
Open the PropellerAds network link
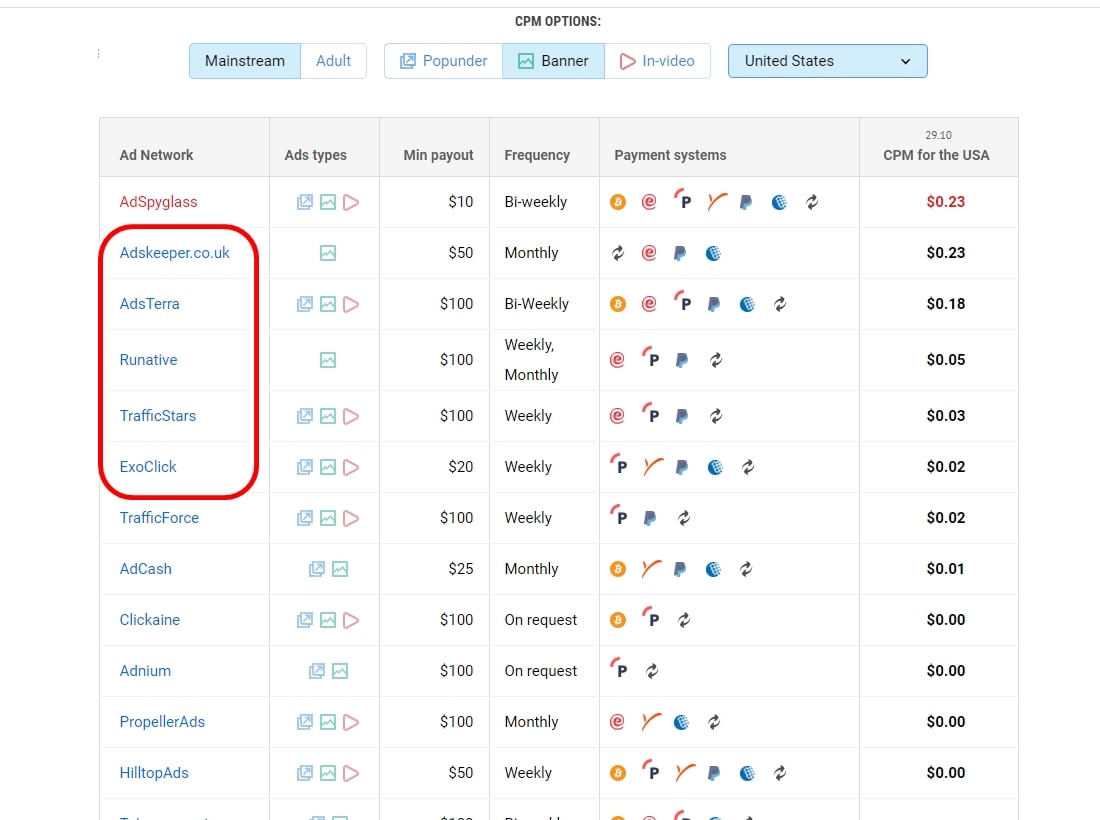pos(162,722)
